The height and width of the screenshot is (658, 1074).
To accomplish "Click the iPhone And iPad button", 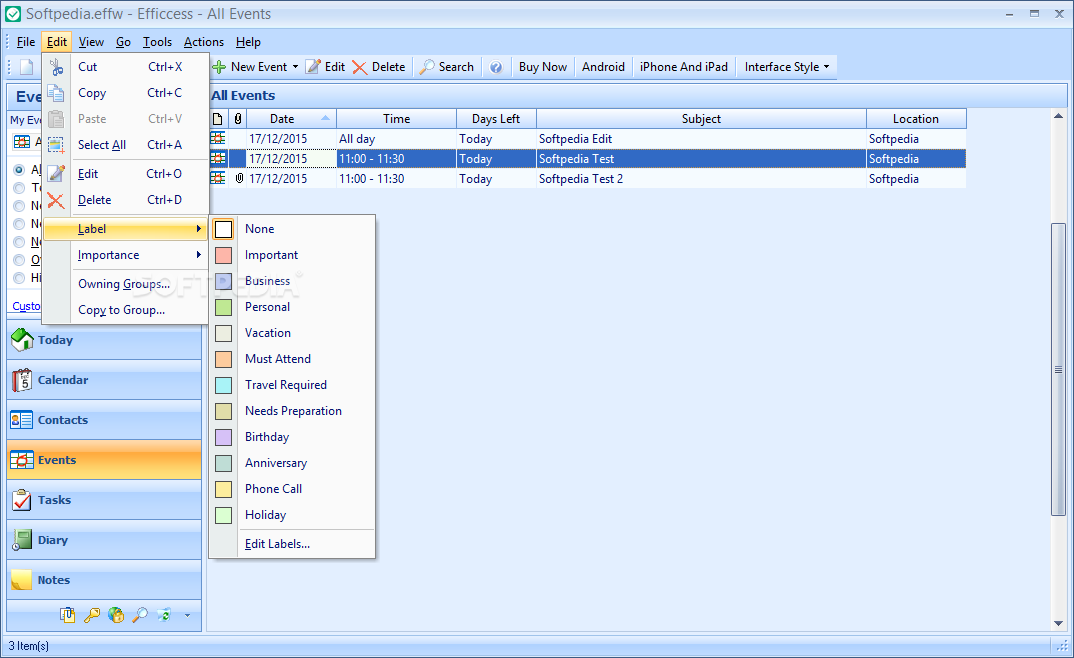I will 684,66.
